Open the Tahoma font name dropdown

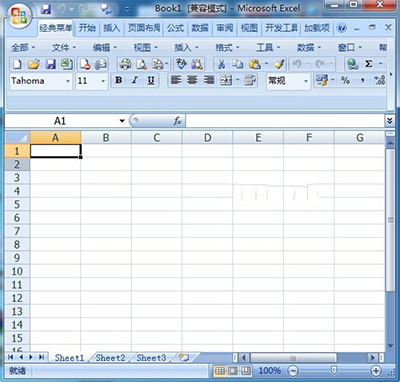[x=68, y=81]
